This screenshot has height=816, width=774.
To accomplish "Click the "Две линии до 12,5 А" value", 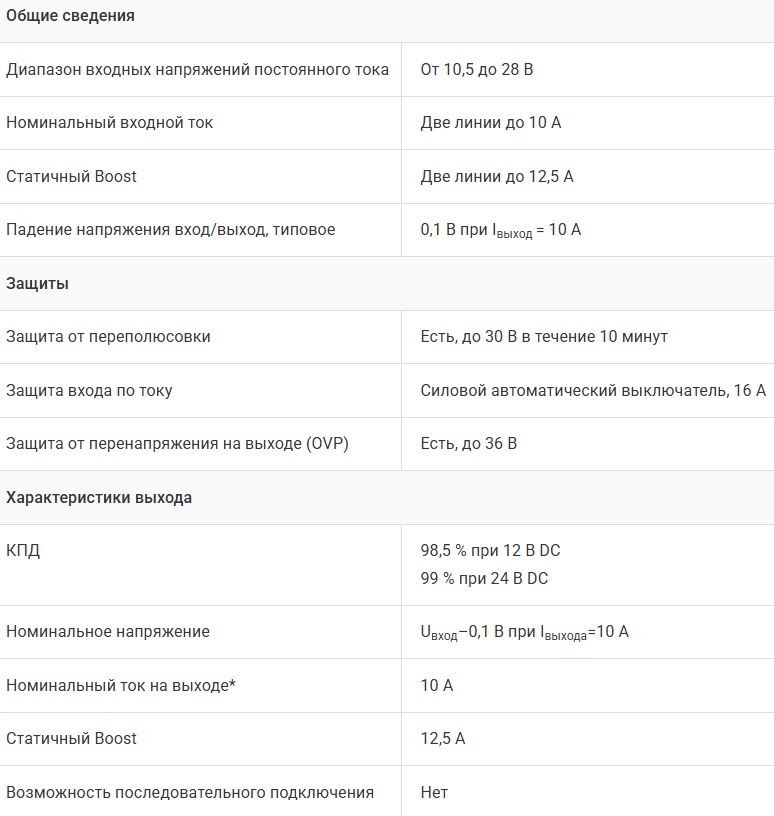I will [497, 176].
